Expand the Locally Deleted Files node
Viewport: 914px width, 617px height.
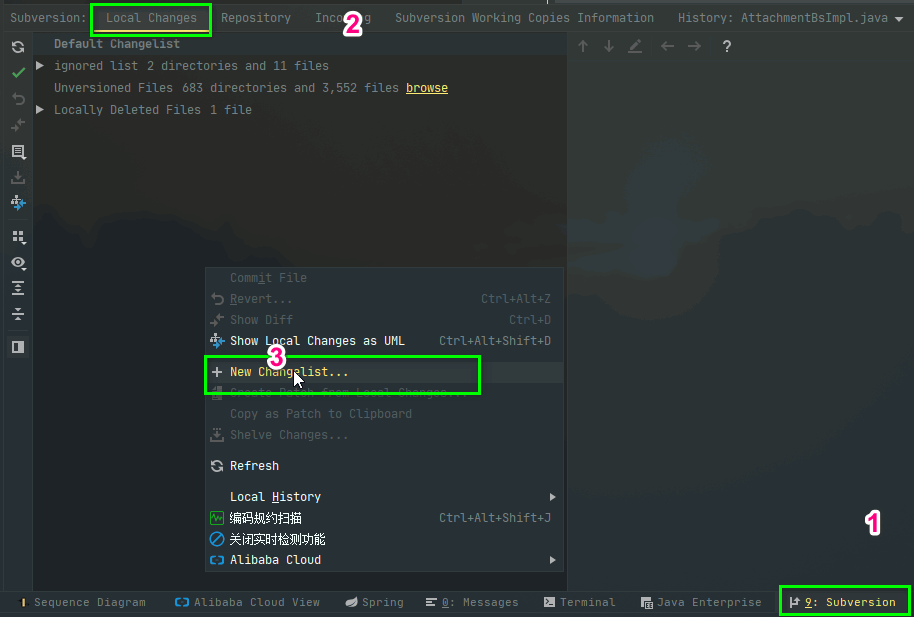pyautogui.click(x=40, y=109)
